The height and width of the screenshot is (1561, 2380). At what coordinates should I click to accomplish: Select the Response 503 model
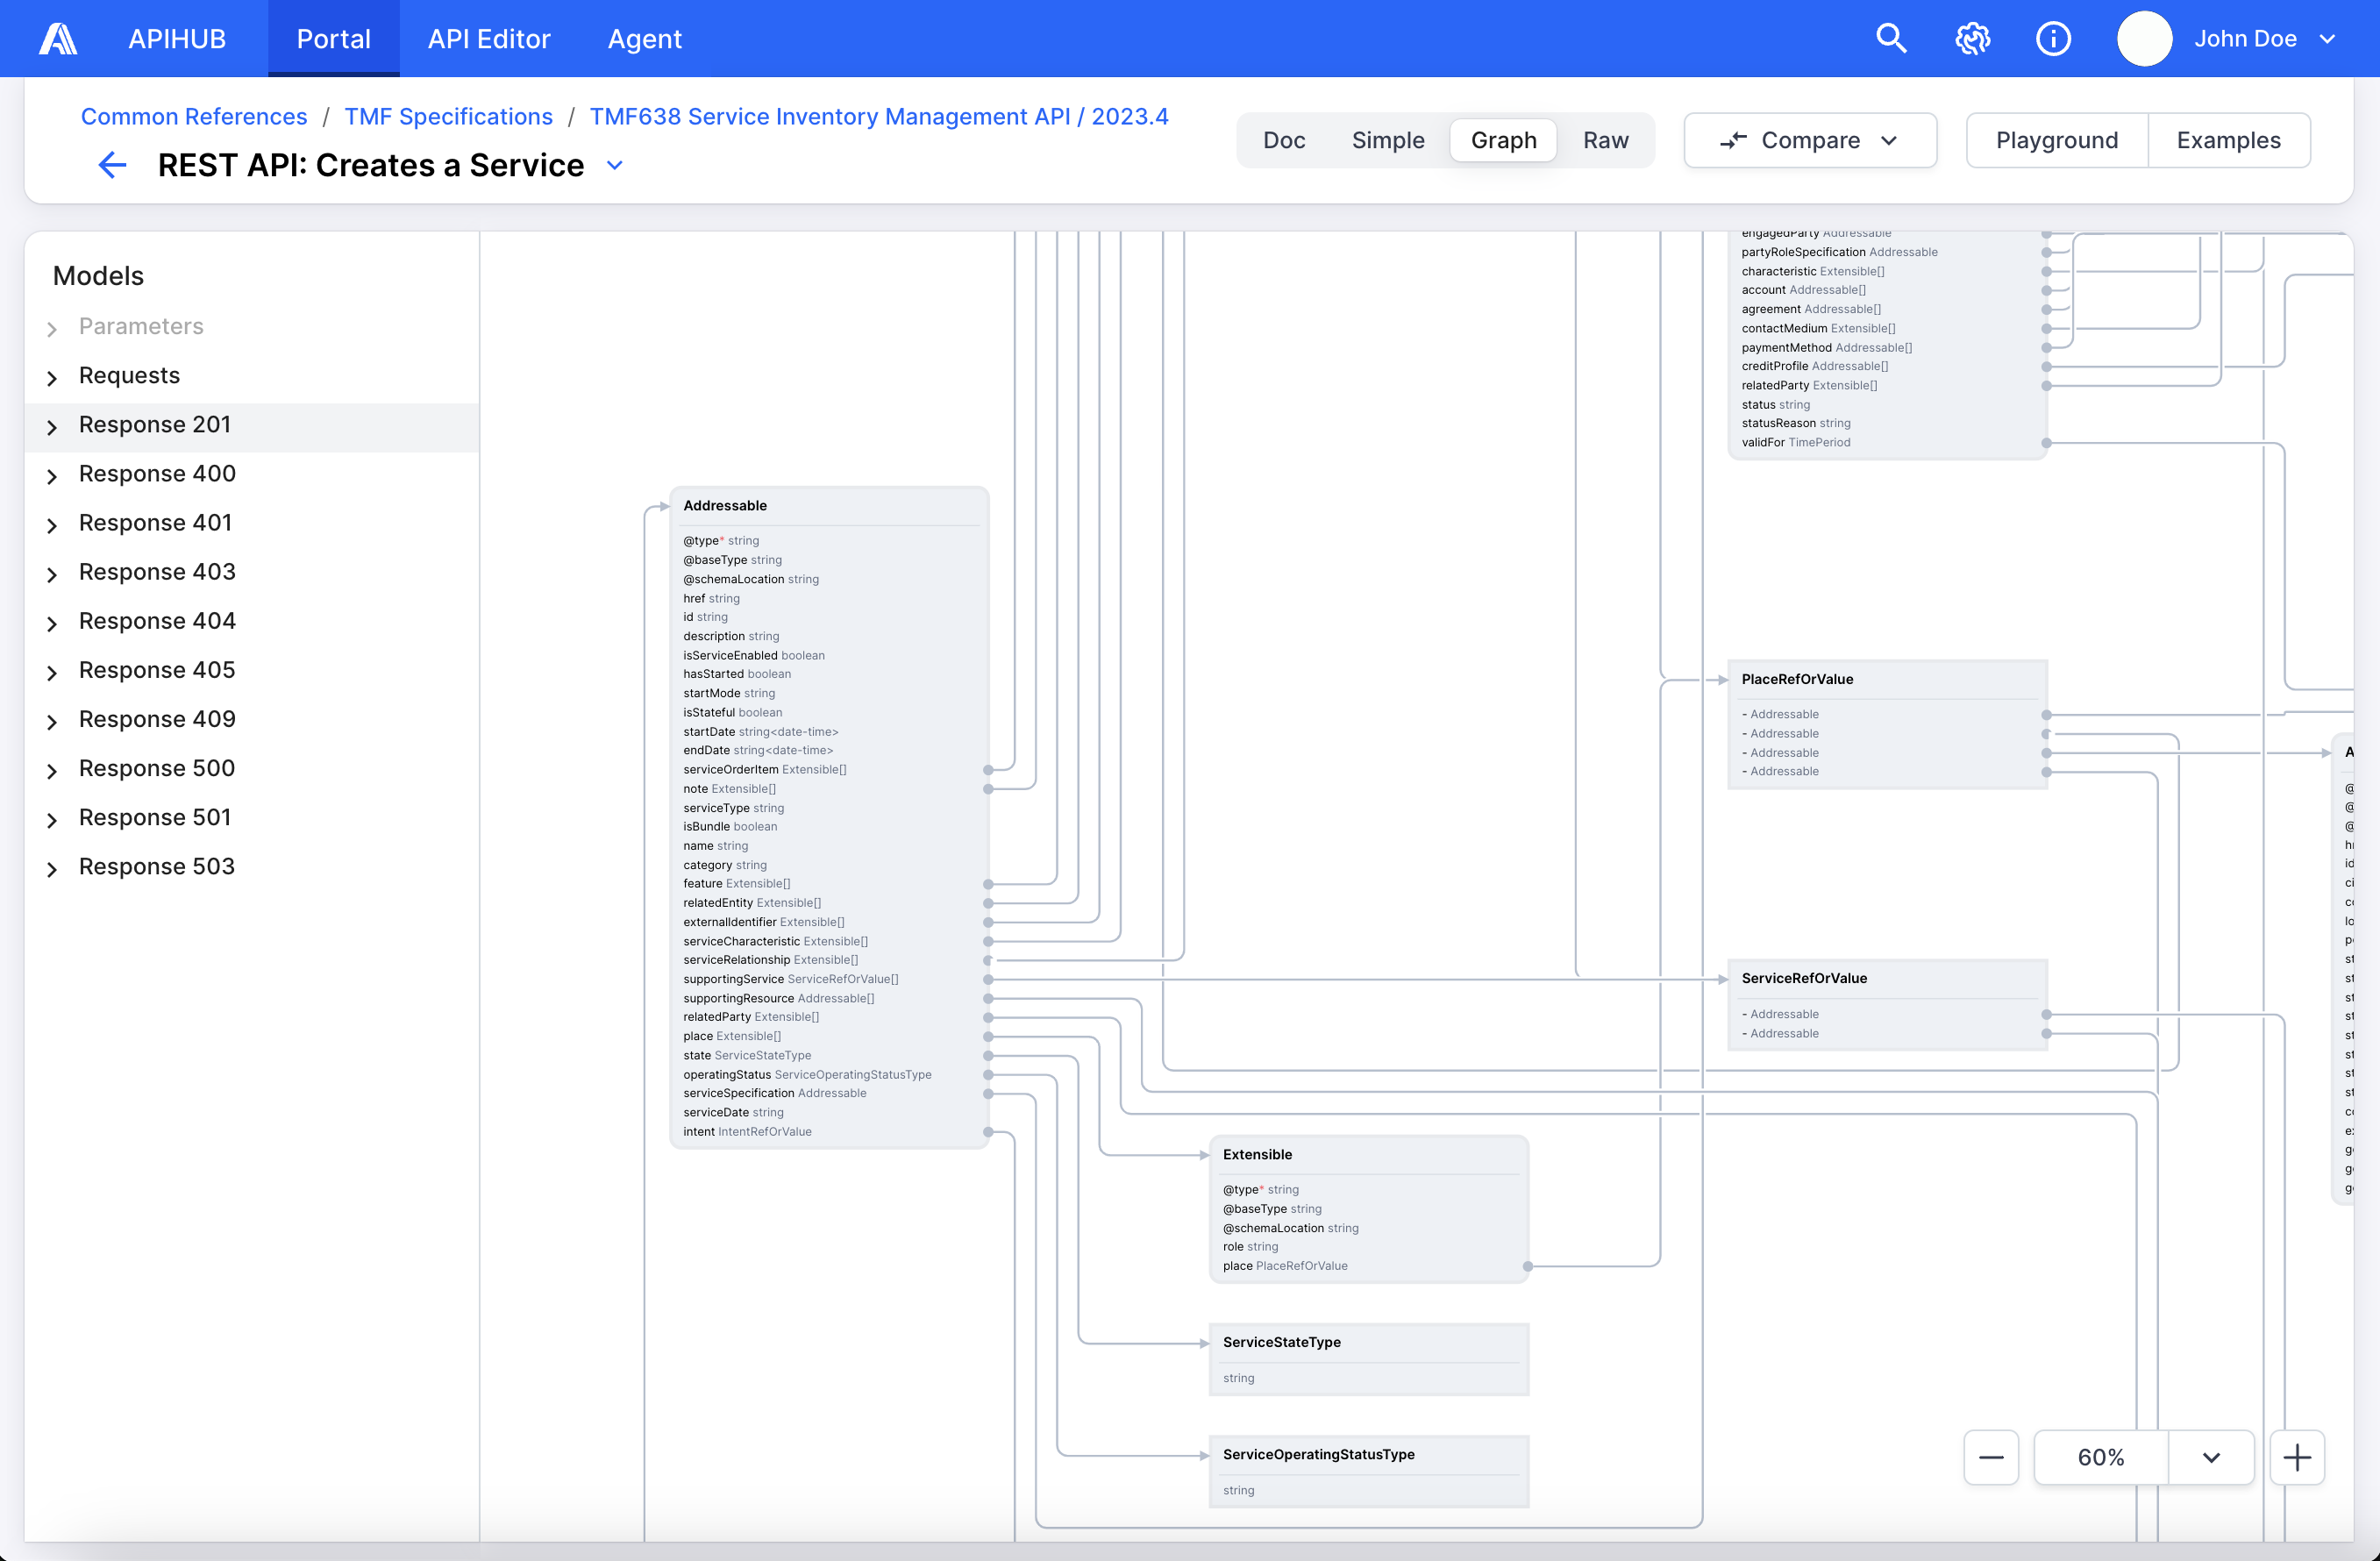[157, 866]
